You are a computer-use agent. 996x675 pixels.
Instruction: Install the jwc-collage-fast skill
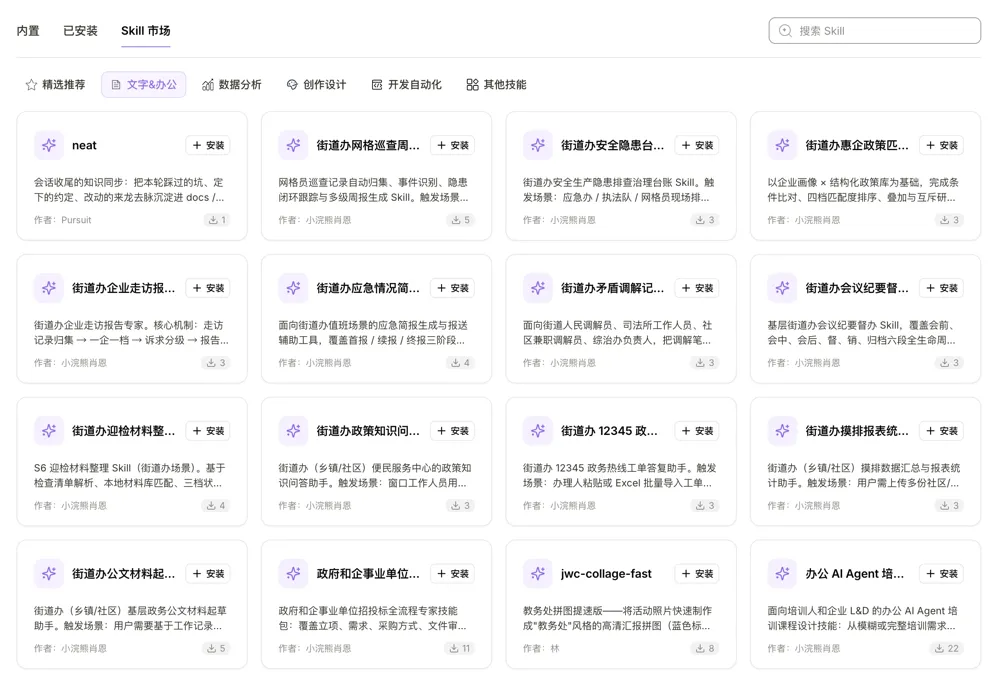[697, 573]
